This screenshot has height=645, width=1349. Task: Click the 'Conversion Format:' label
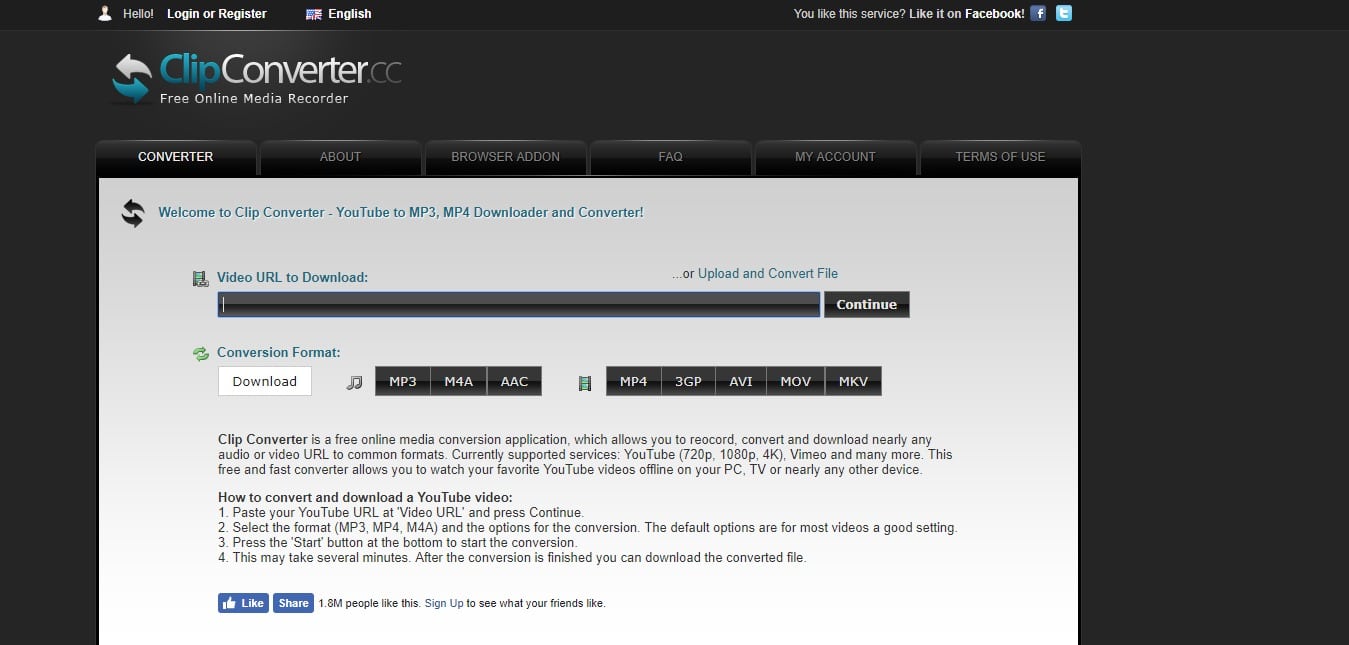pos(279,352)
